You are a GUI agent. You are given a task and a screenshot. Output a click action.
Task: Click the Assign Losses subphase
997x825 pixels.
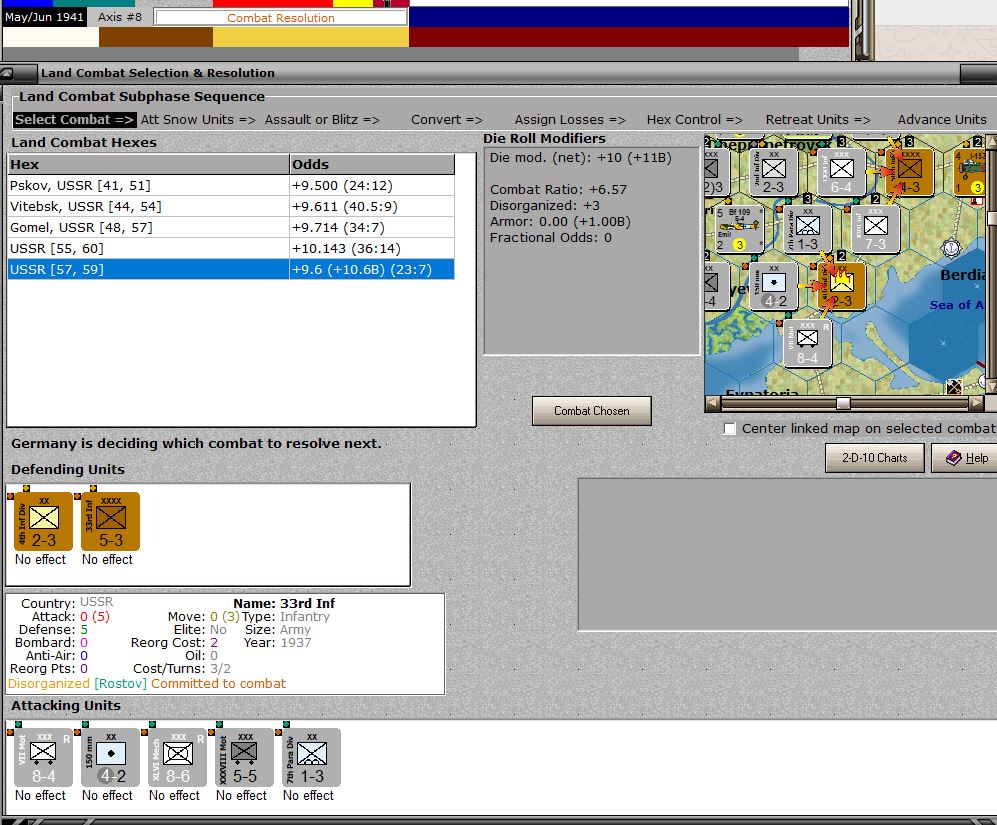[x=570, y=120]
